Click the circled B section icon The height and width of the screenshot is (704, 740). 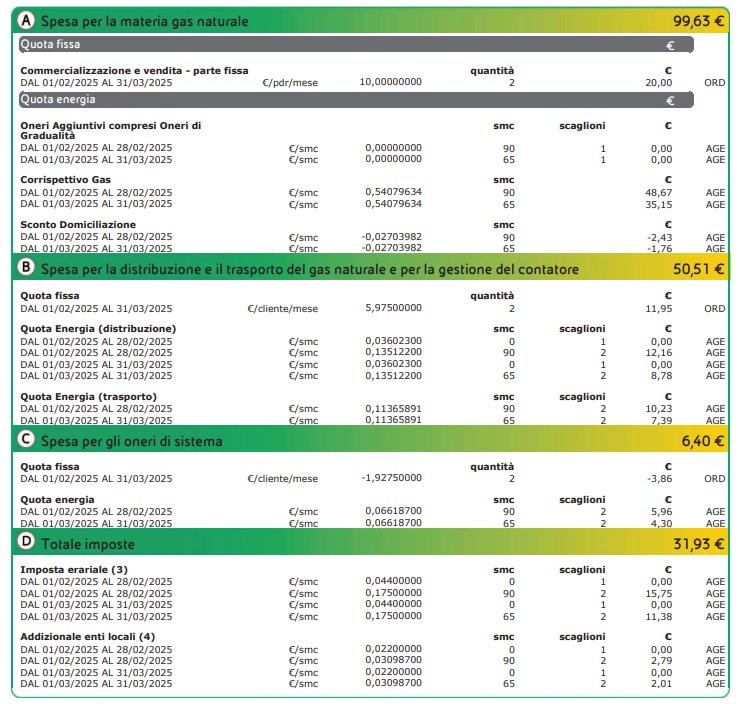[26, 267]
